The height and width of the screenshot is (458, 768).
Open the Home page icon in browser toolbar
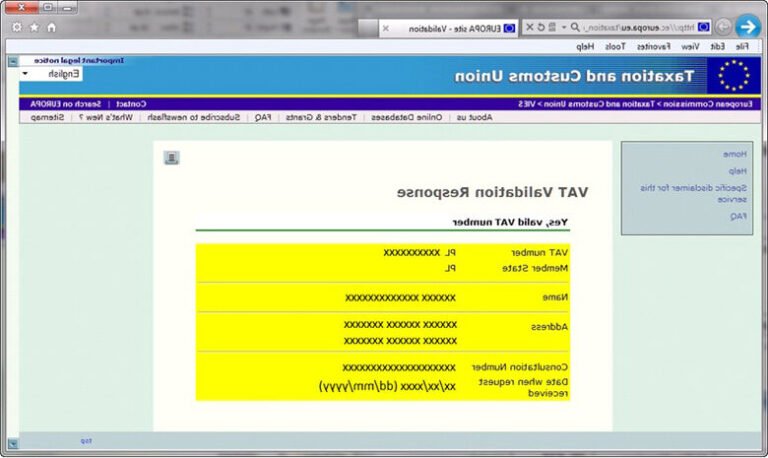click(x=51, y=27)
